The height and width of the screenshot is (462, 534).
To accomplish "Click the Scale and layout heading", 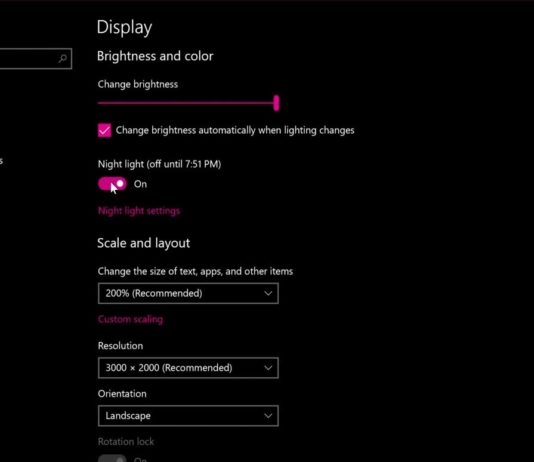I will pyautogui.click(x=143, y=243).
